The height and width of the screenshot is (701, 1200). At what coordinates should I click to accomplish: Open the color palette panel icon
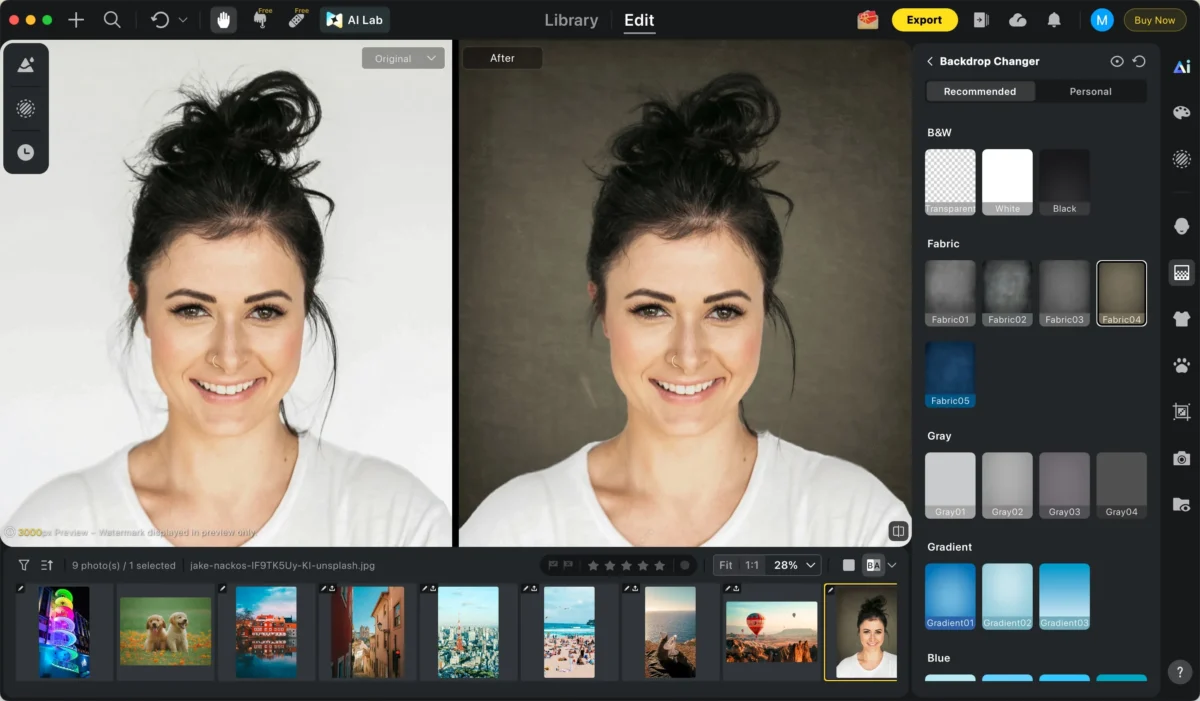1181,113
